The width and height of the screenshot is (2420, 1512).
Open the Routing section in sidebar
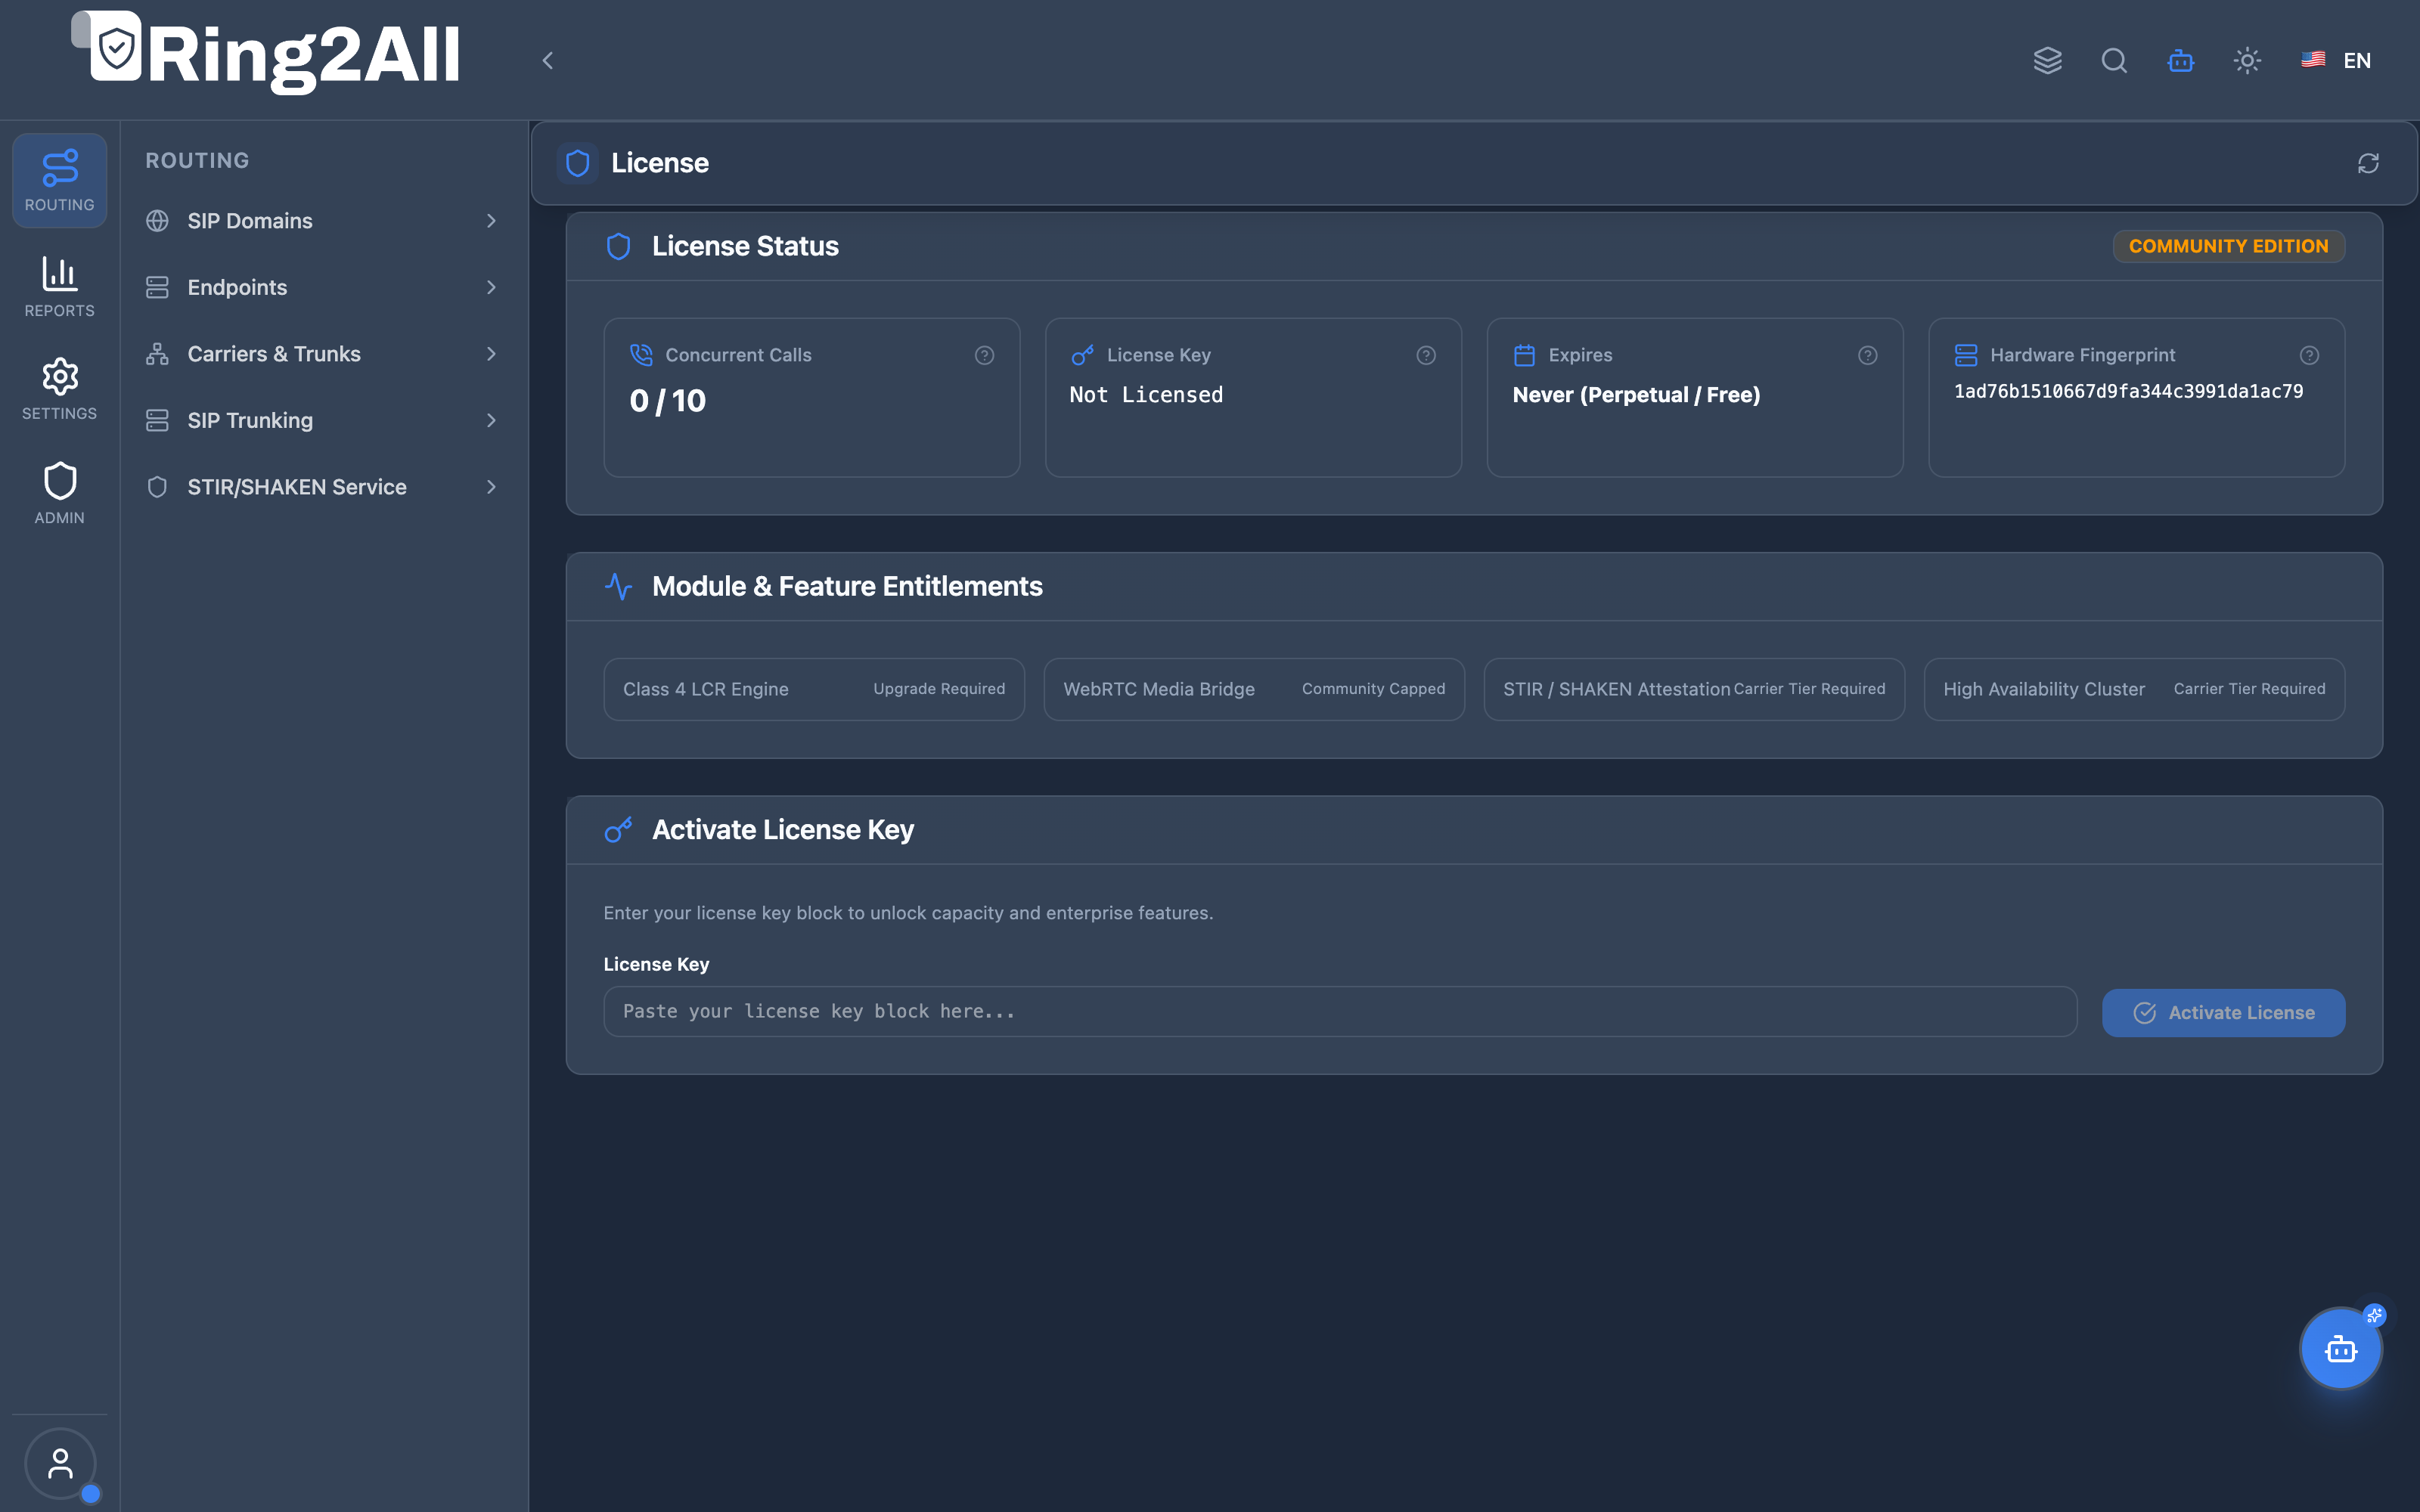coord(59,180)
